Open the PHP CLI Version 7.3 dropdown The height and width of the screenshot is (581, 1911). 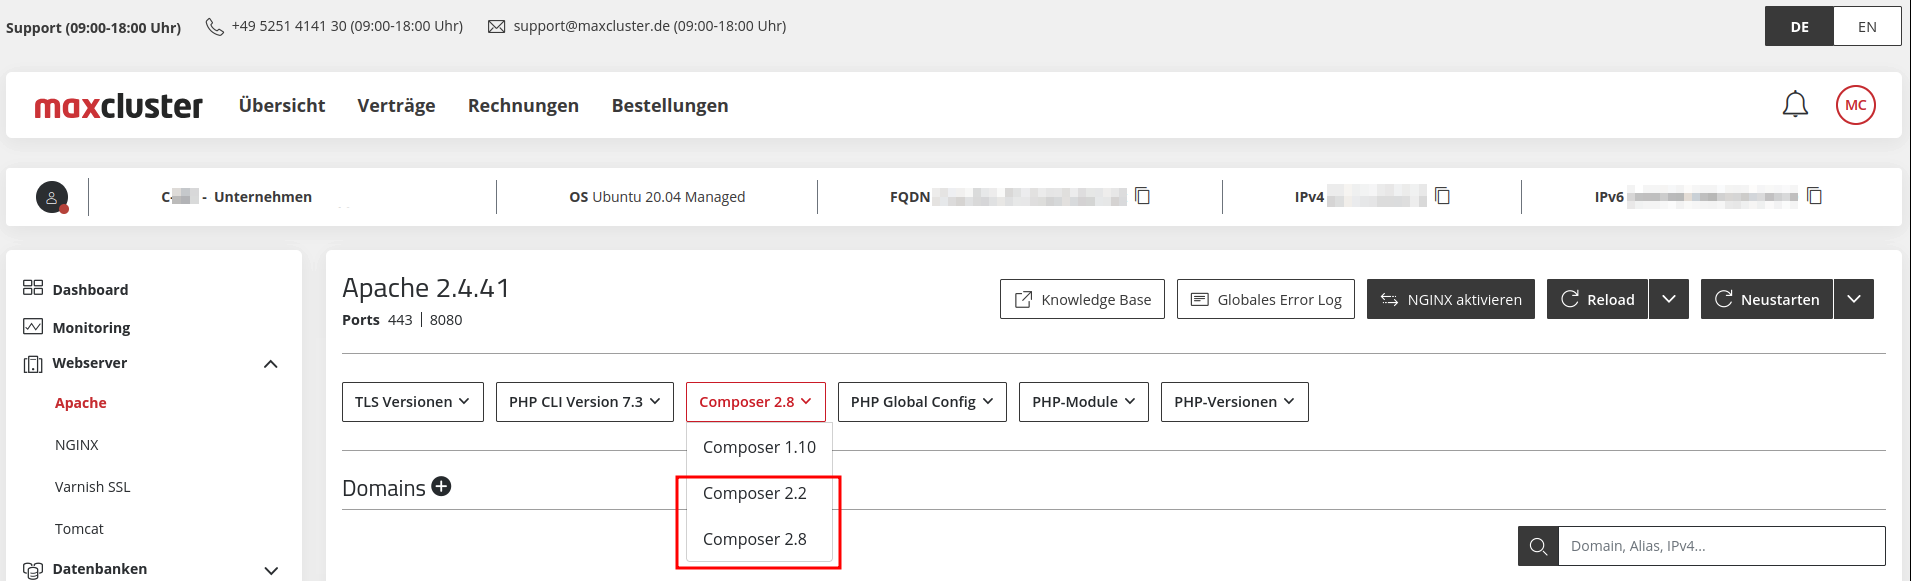(x=585, y=402)
